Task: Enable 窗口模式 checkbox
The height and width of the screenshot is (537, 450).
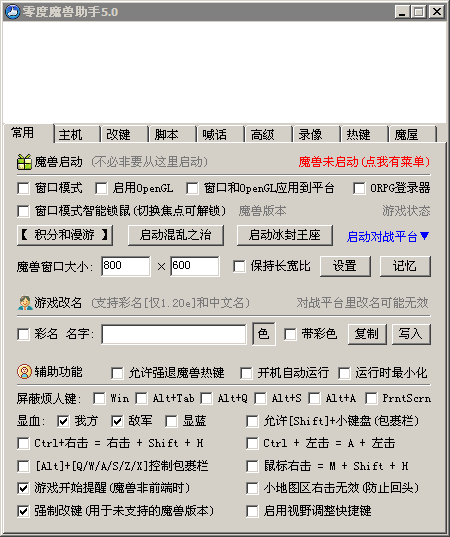Action: (x=23, y=188)
